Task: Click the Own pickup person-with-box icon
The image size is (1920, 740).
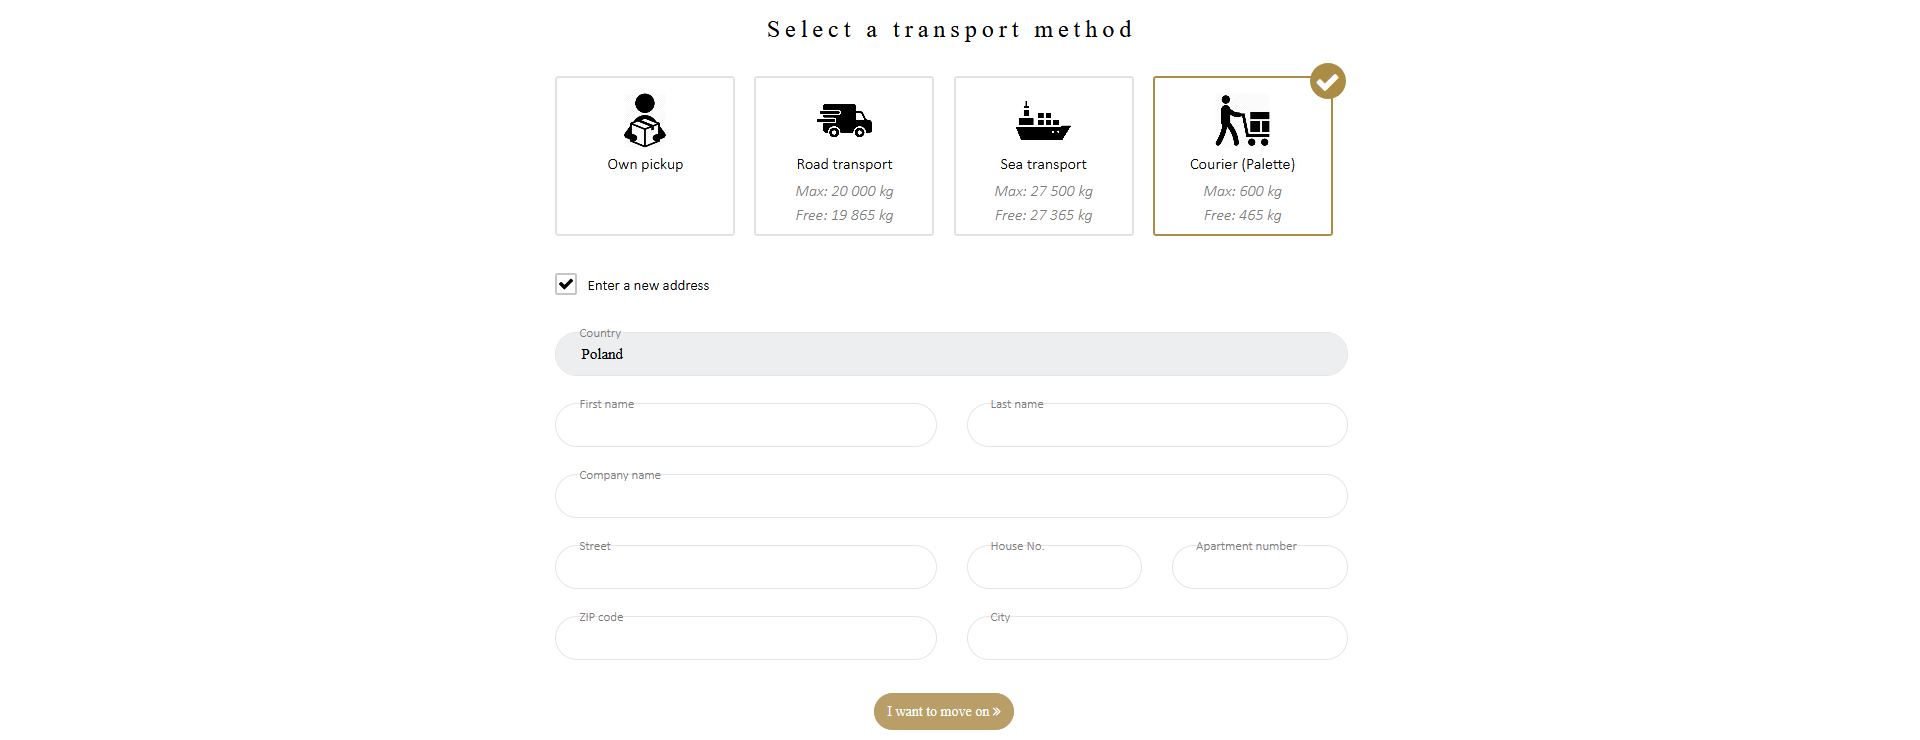Action: (x=645, y=120)
